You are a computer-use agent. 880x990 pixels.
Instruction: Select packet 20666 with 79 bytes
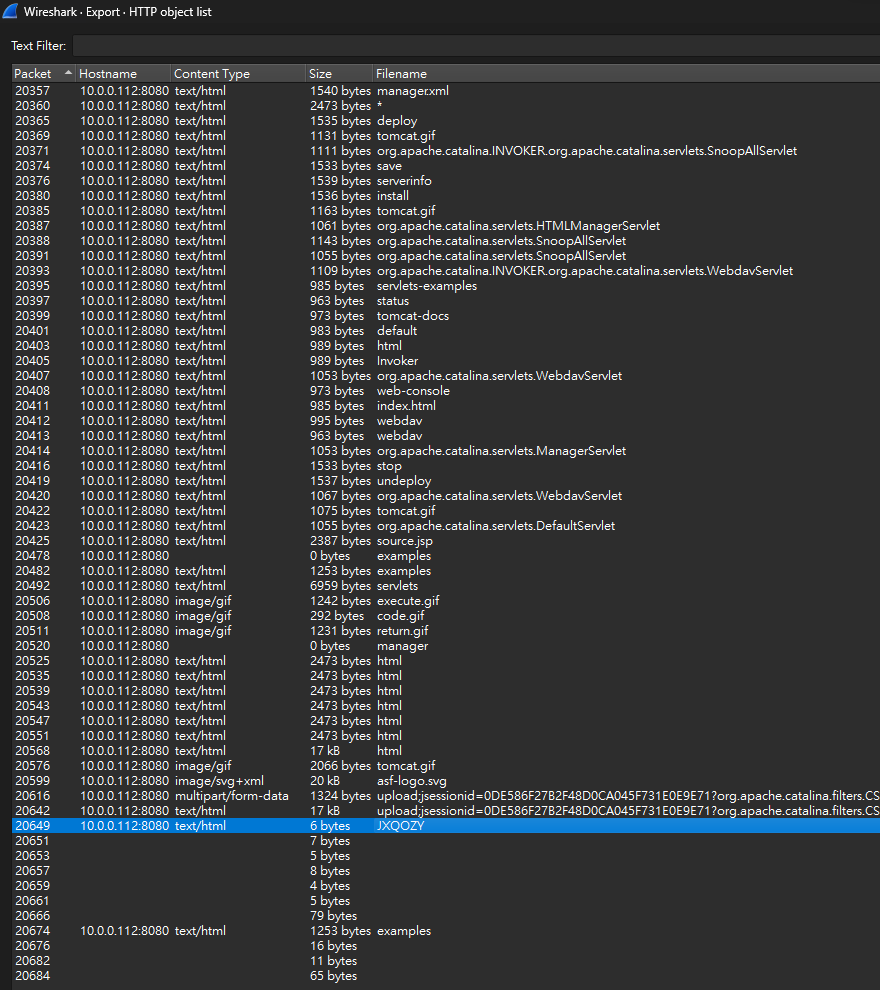pyautogui.click(x=446, y=916)
